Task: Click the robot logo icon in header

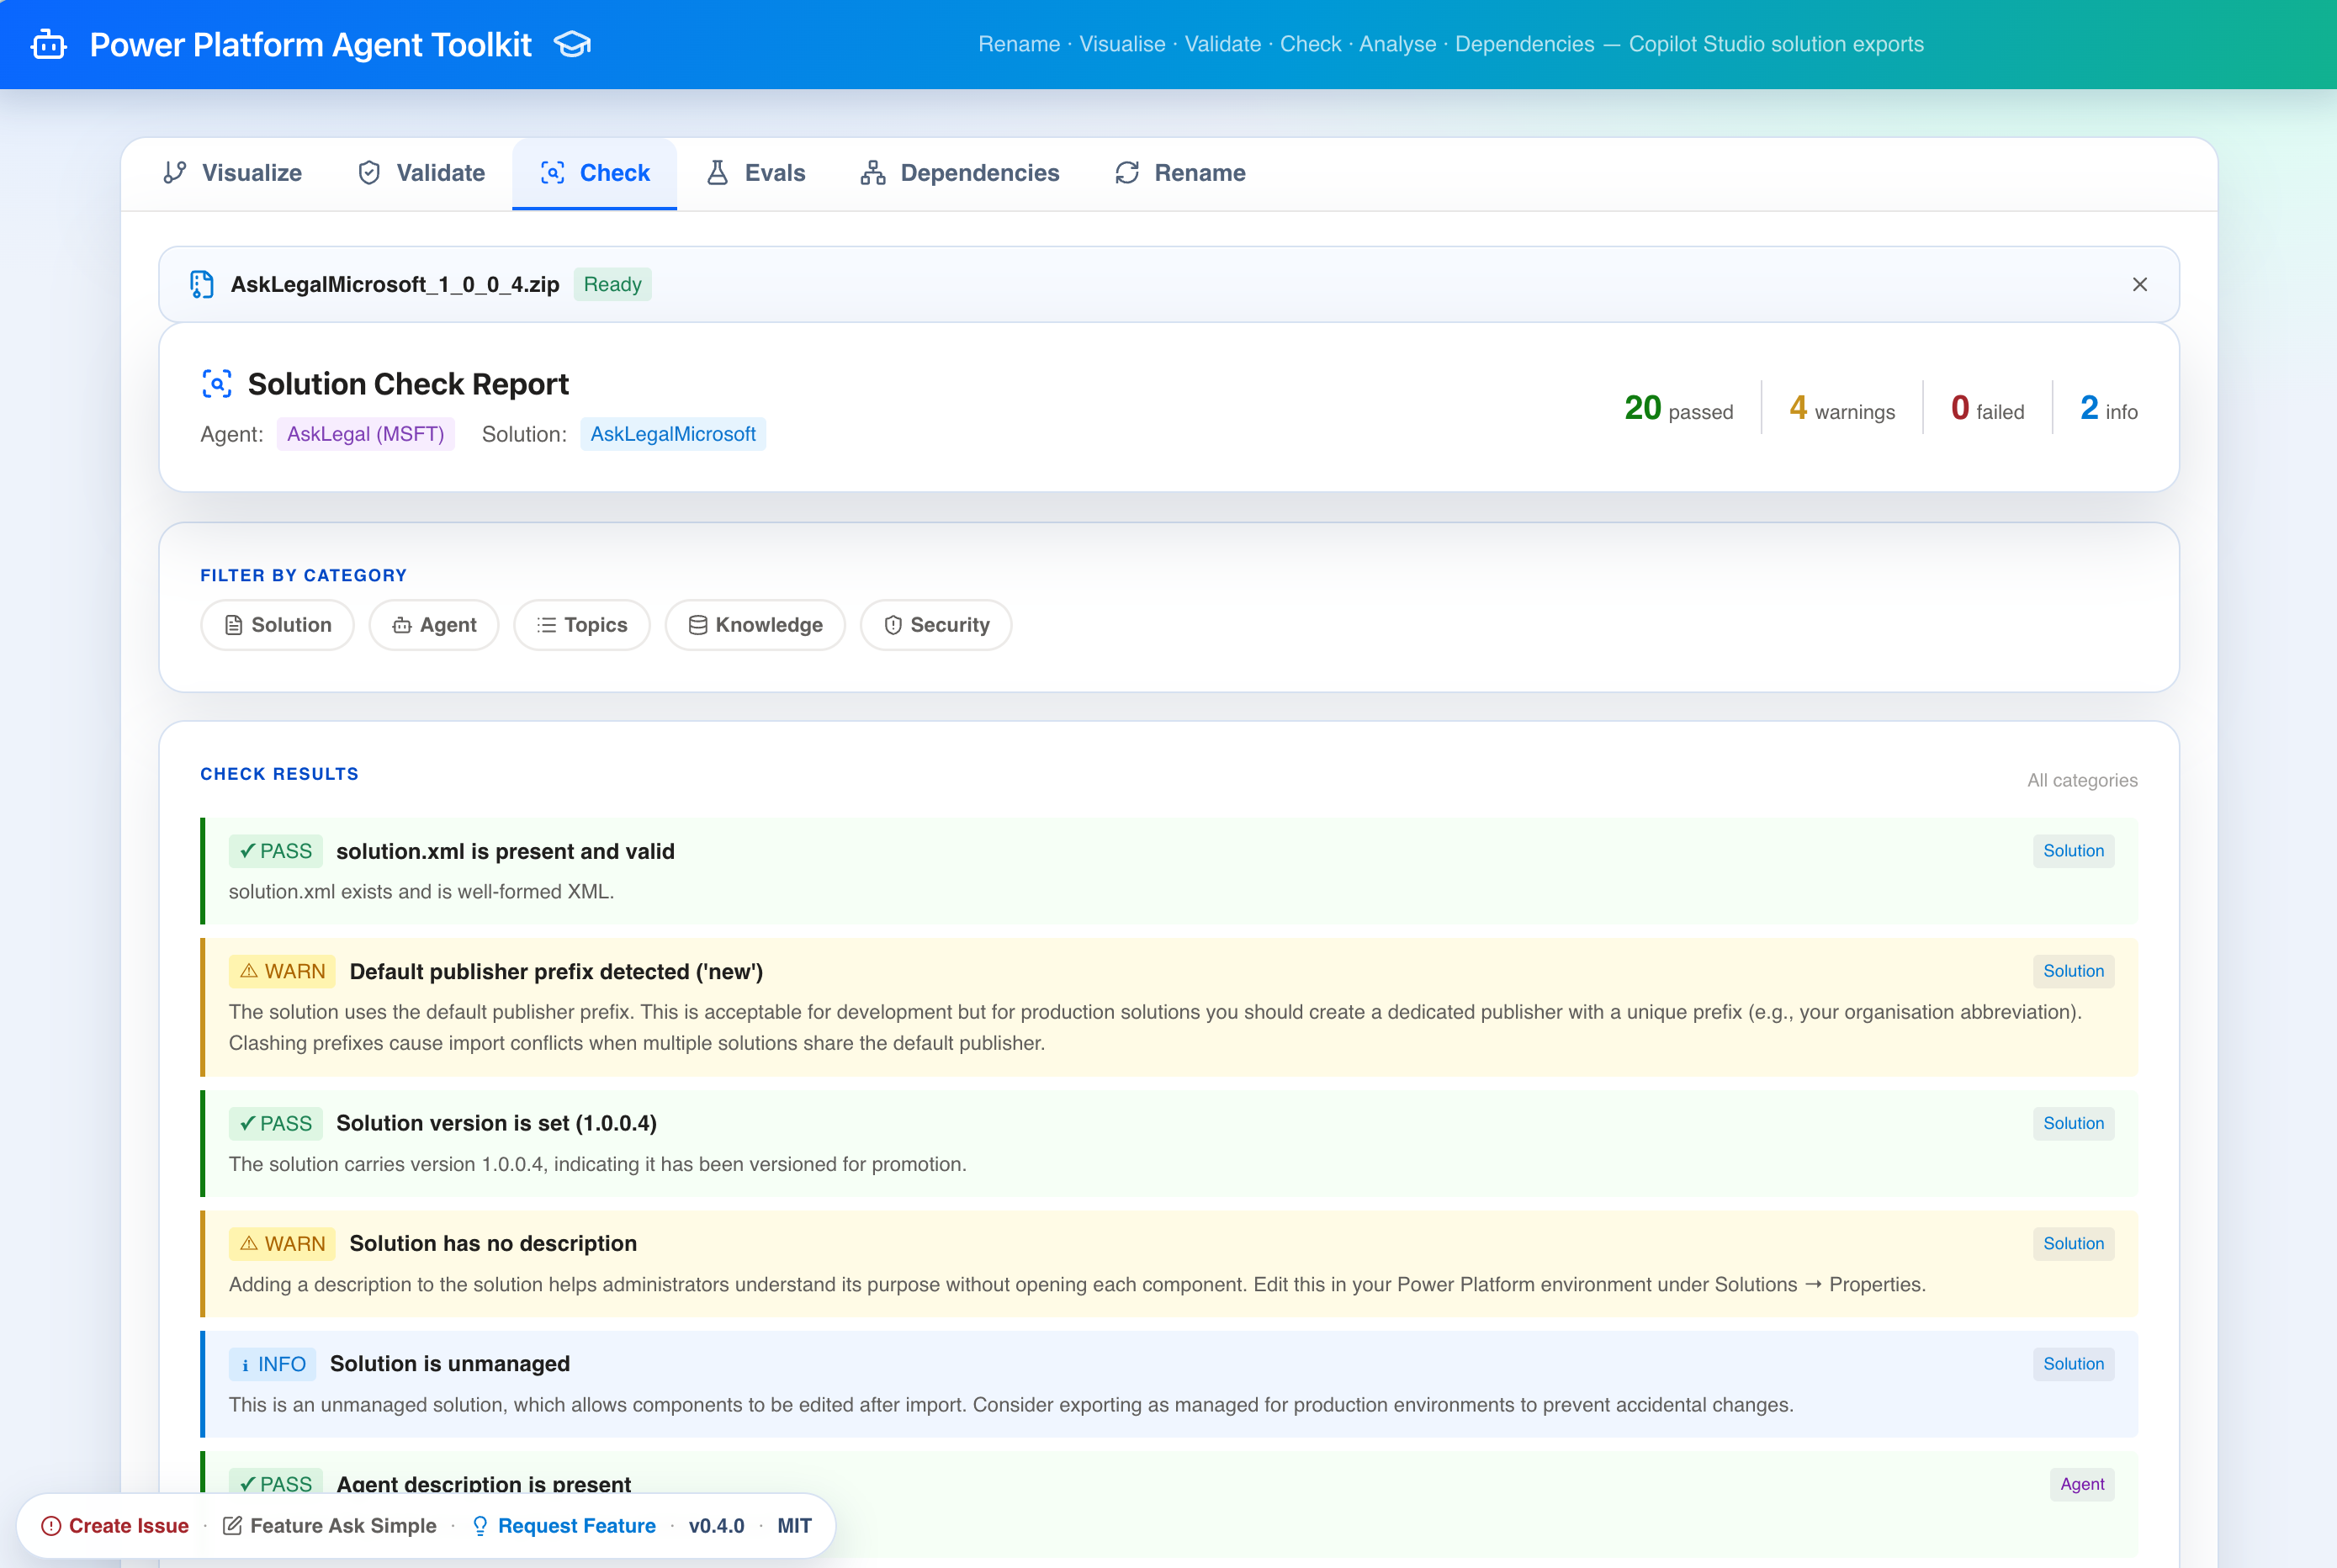Action: click(48, 45)
